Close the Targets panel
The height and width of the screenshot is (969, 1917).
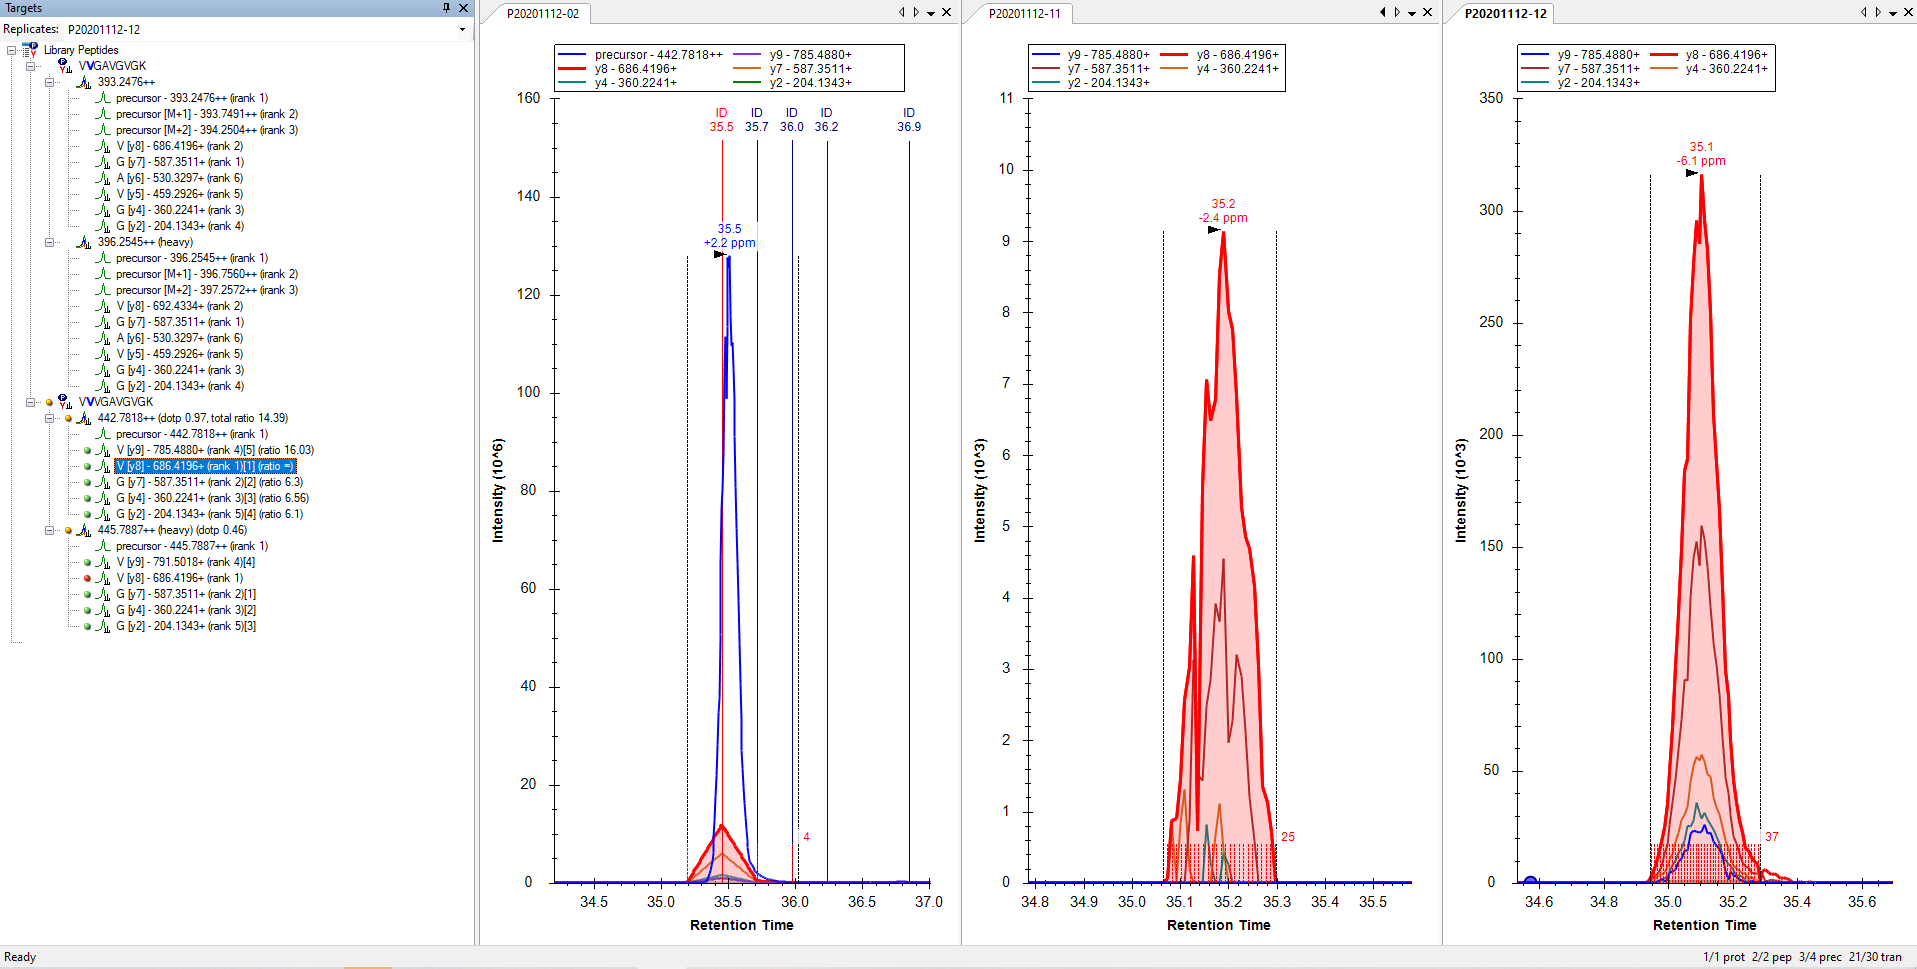(463, 8)
